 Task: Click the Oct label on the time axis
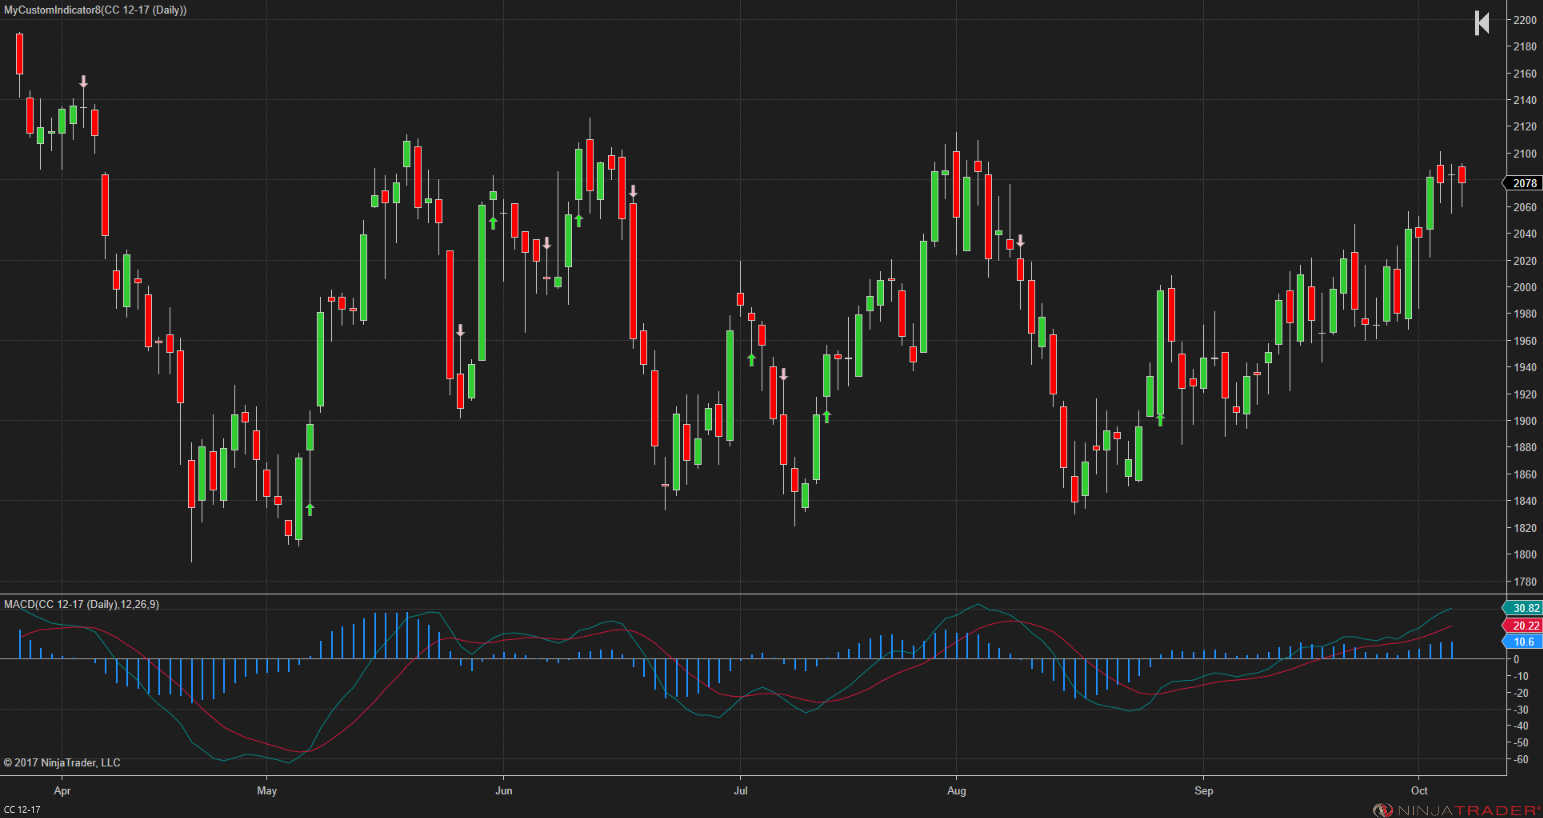[x=1419, y=790]
